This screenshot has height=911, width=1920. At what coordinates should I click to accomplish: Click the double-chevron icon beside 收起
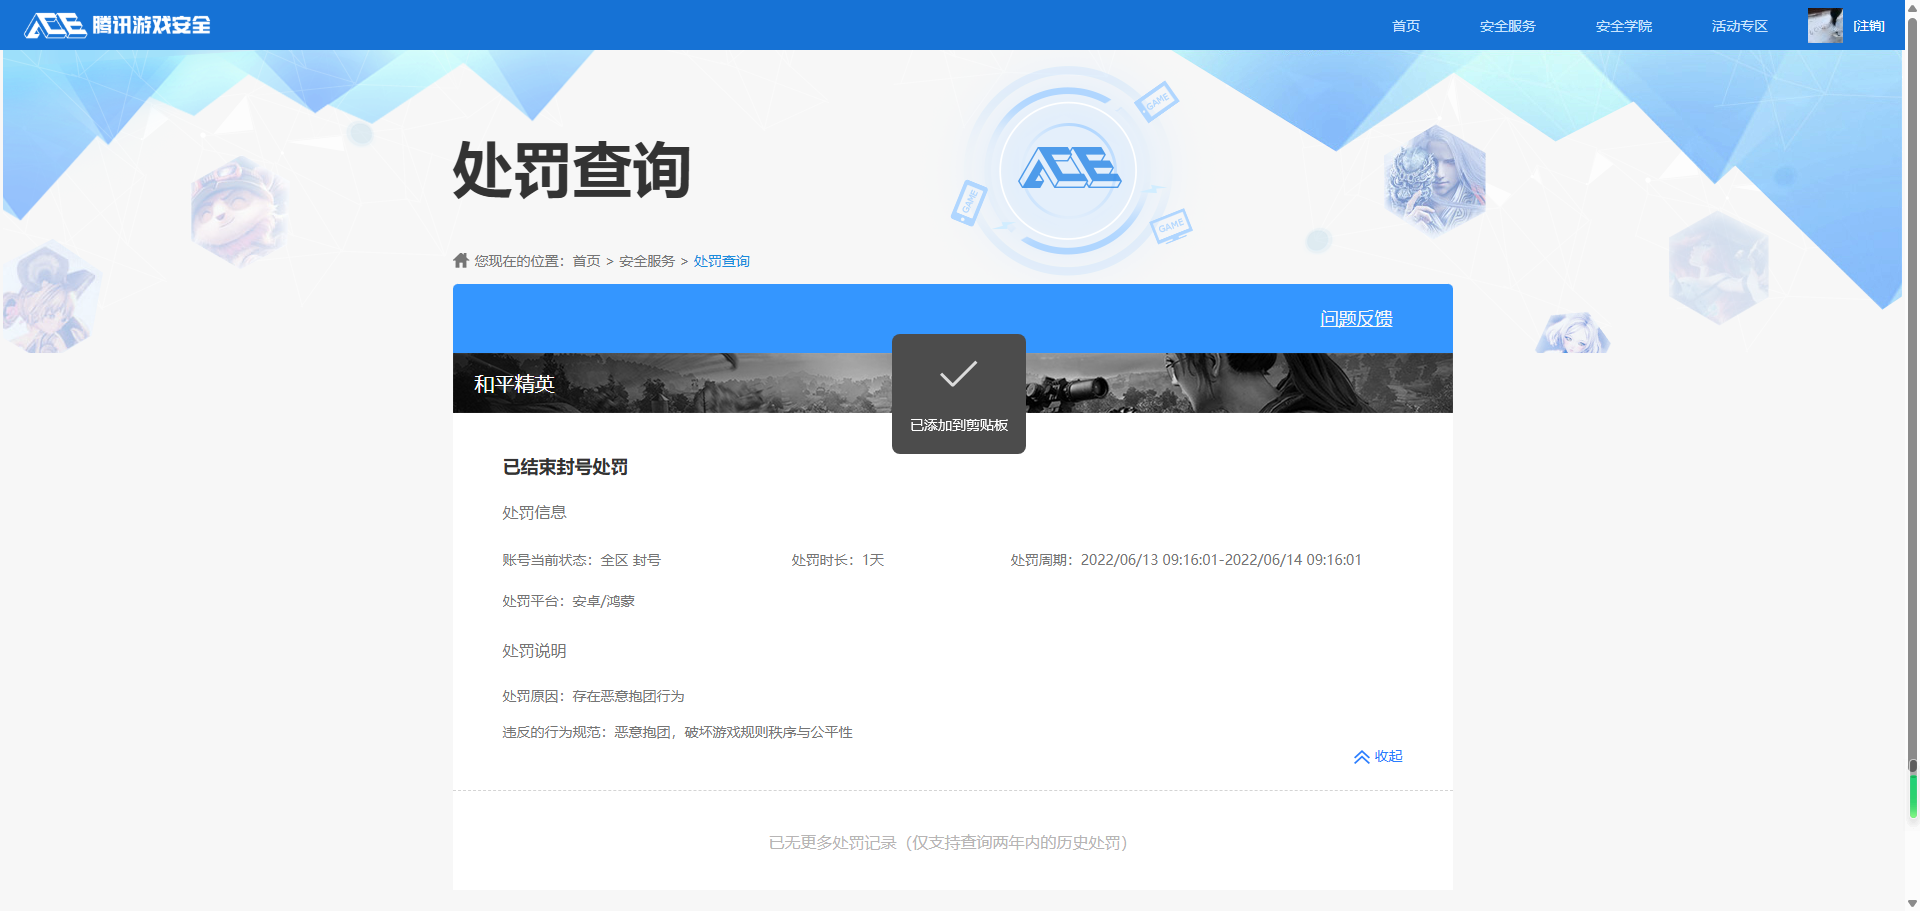tap(1361, 757)
